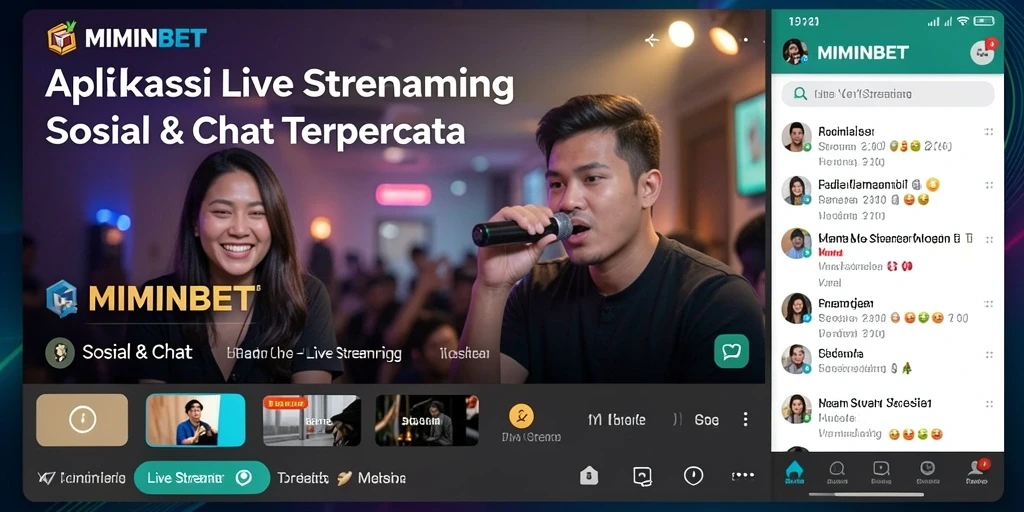The width and height of the screenshot is (1024, 512).
Task: Open the vertical dots menu beside Soe
Action: (x=745, y=419)
